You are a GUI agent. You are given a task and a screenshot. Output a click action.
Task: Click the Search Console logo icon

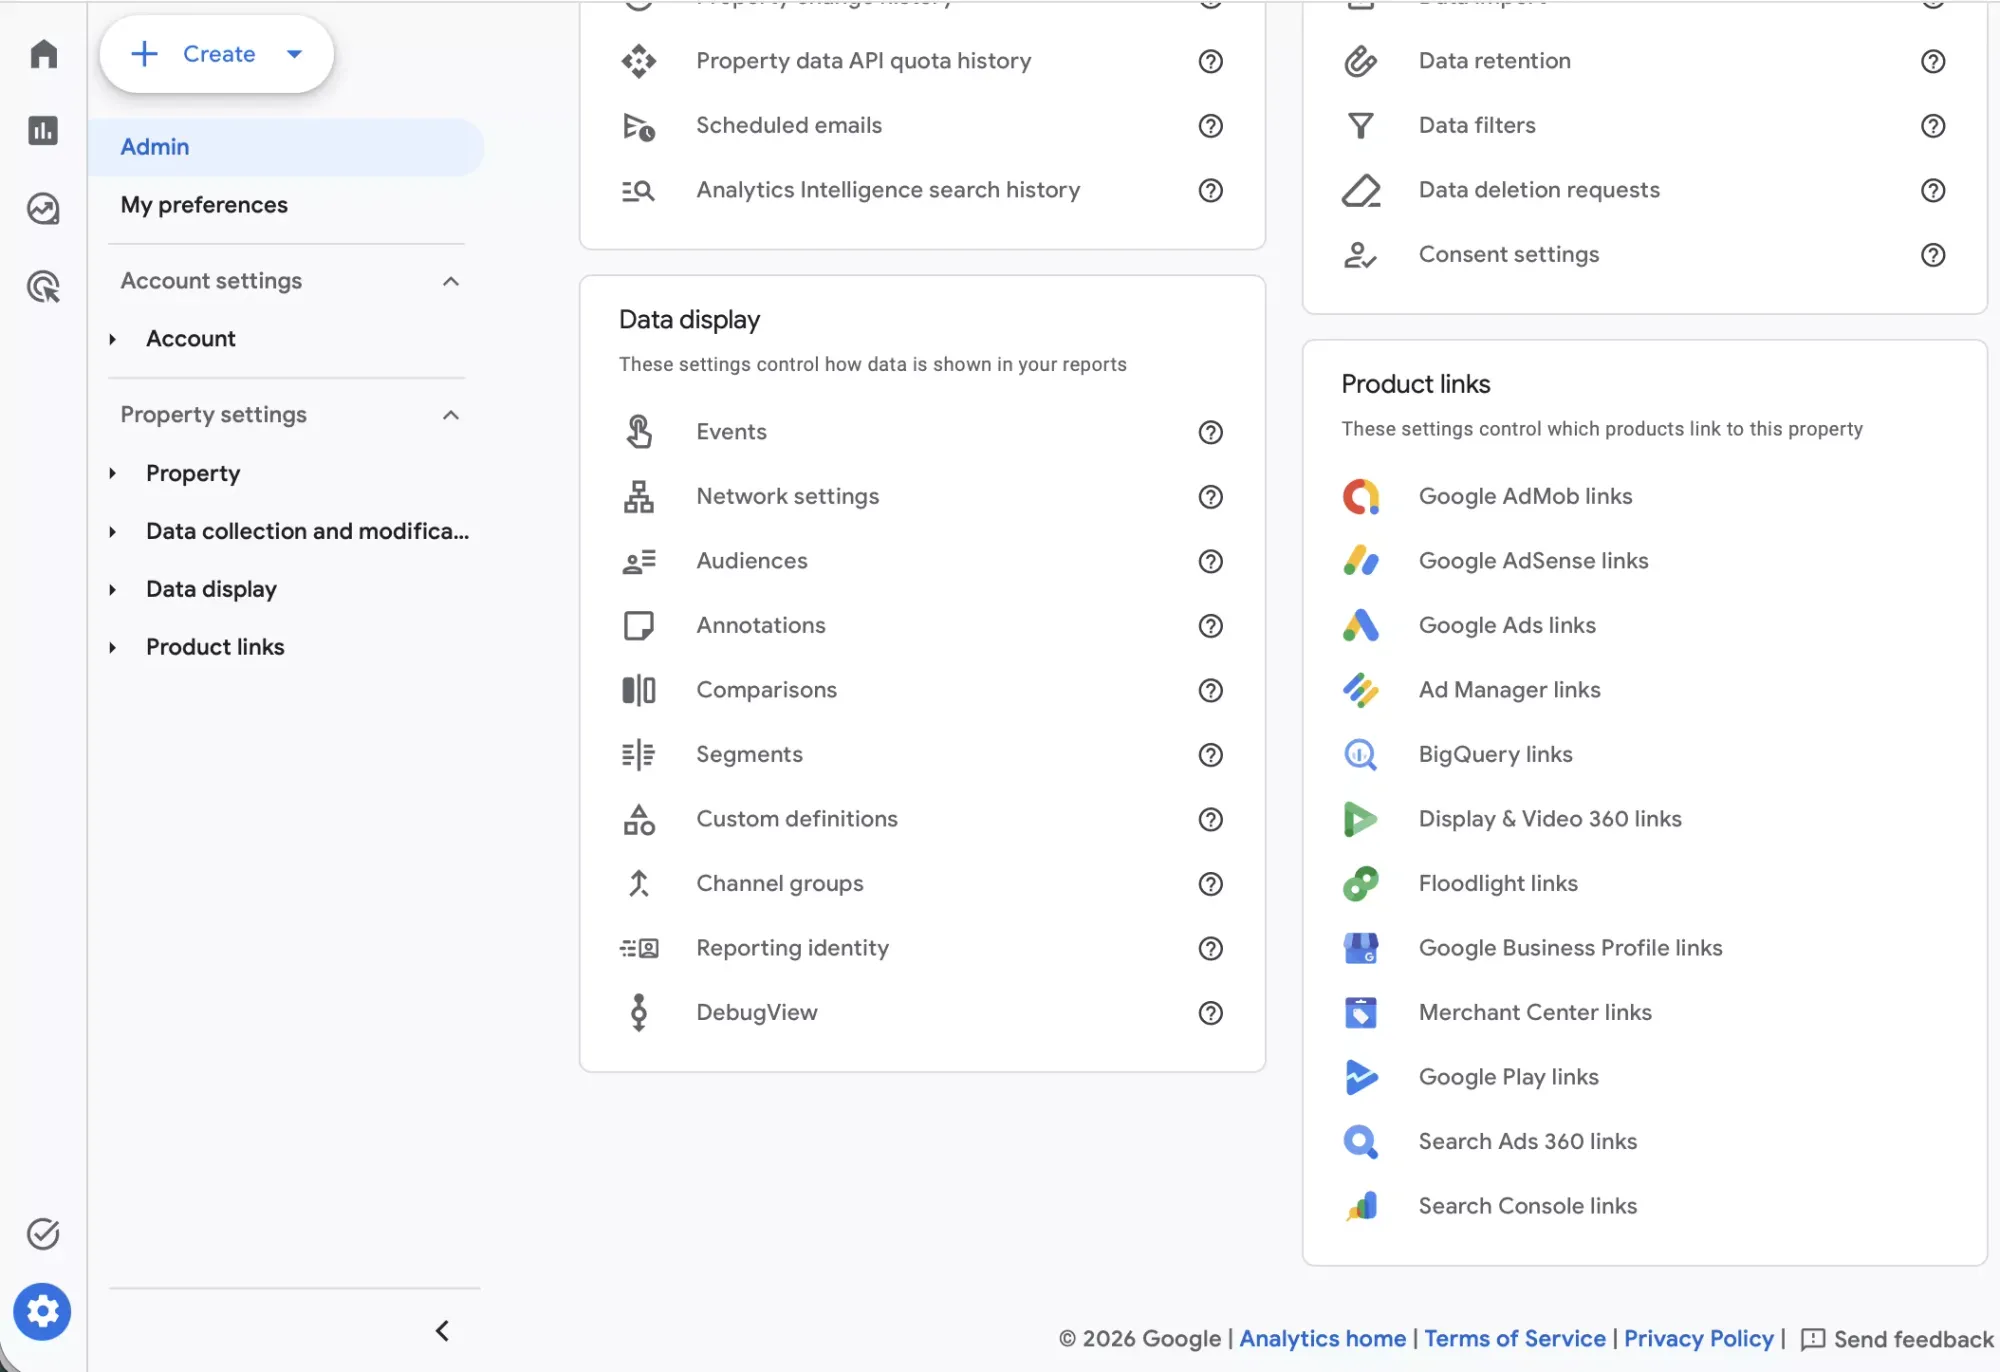tap(1361, 1206)
